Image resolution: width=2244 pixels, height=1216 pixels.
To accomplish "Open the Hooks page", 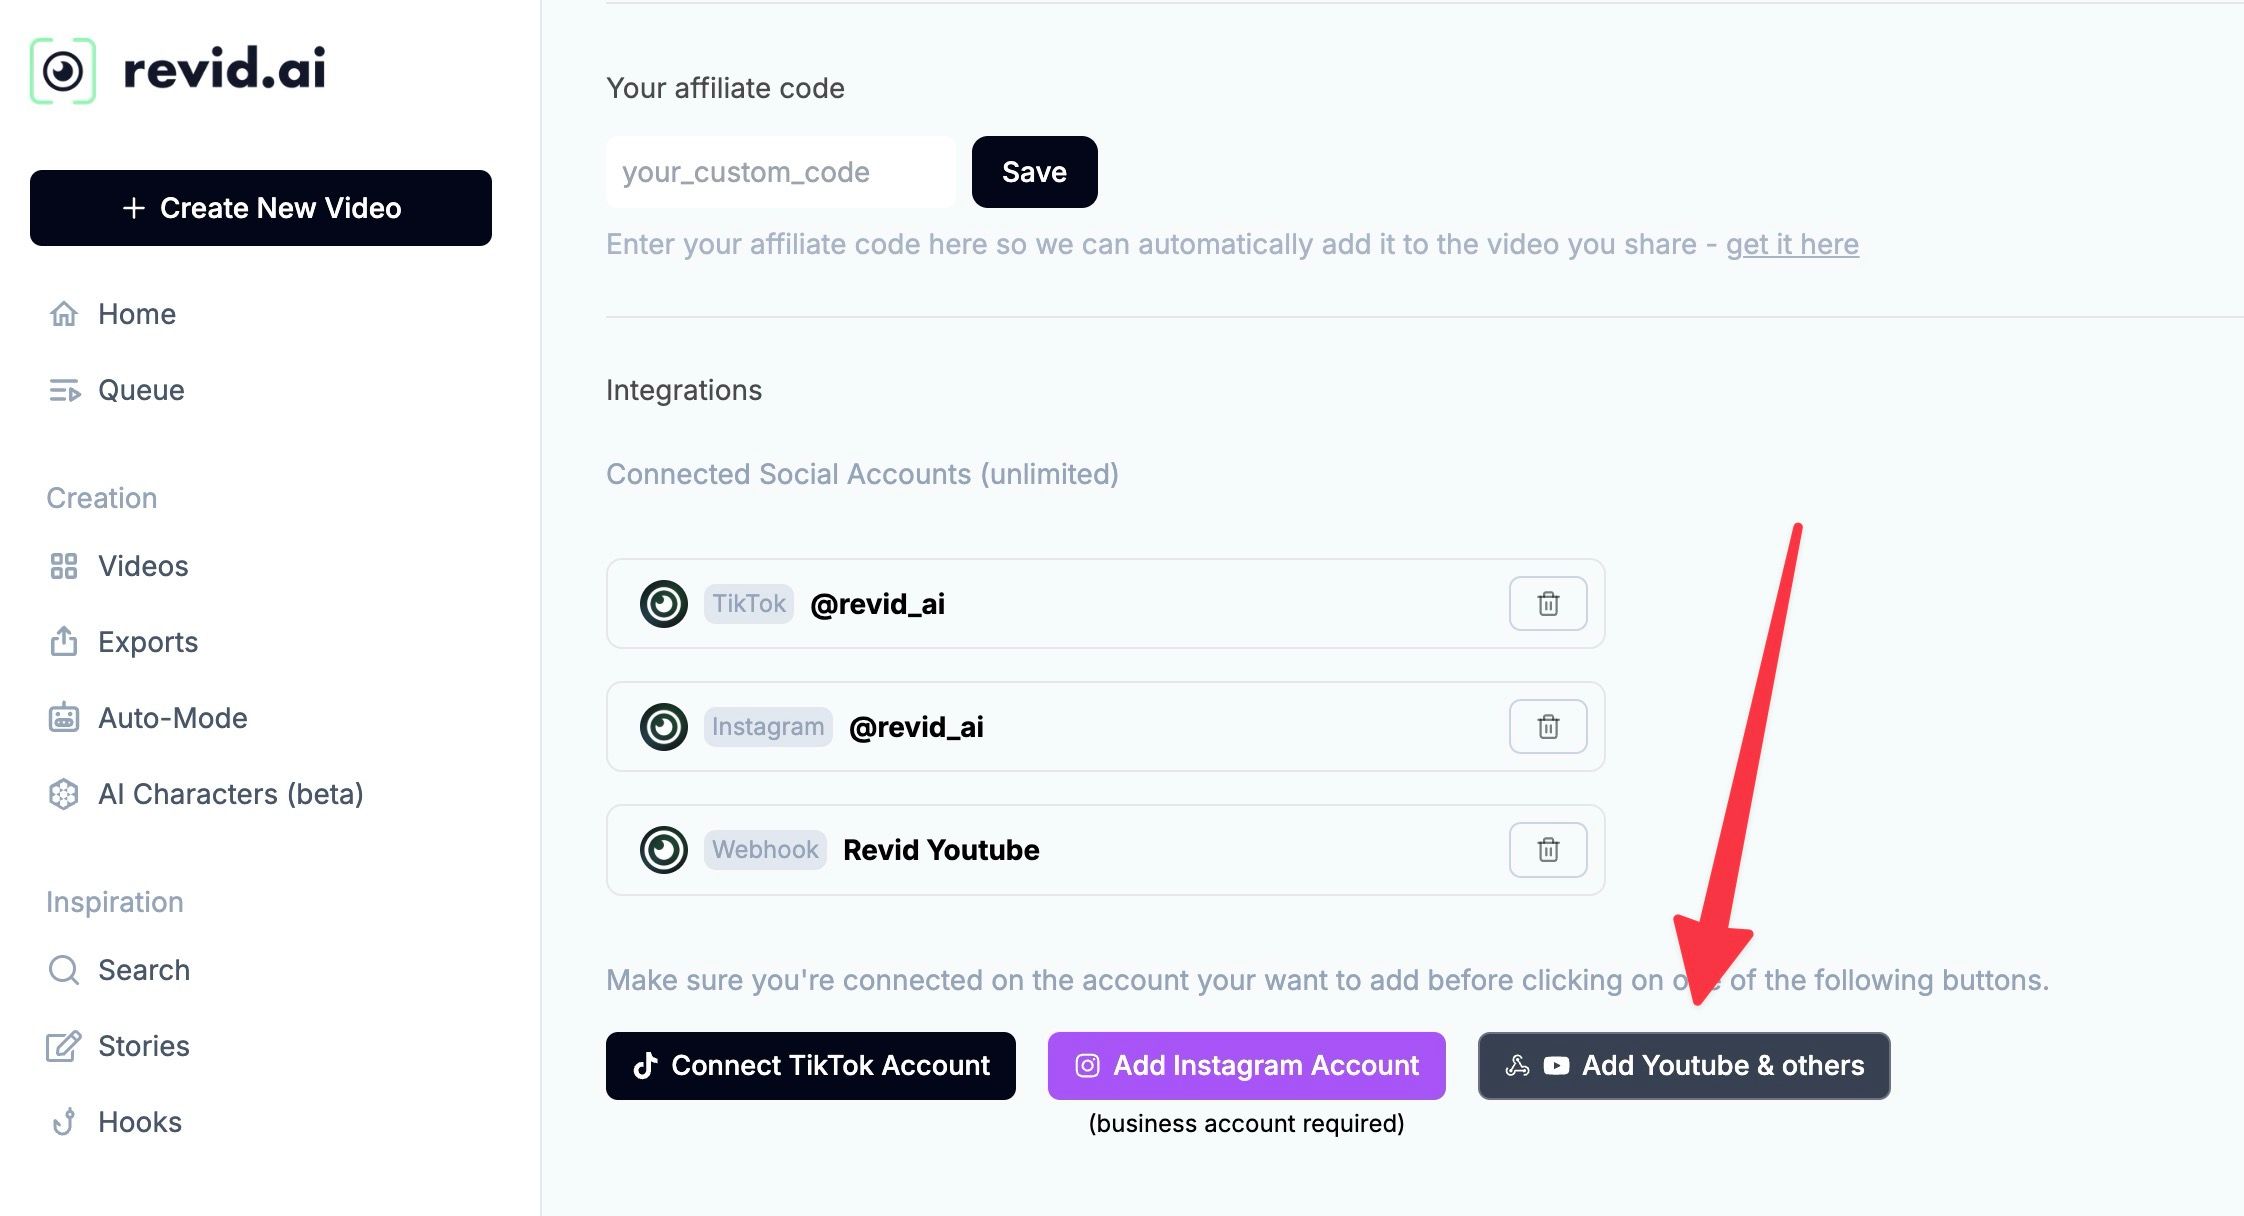I will [x=139, y=1122].
